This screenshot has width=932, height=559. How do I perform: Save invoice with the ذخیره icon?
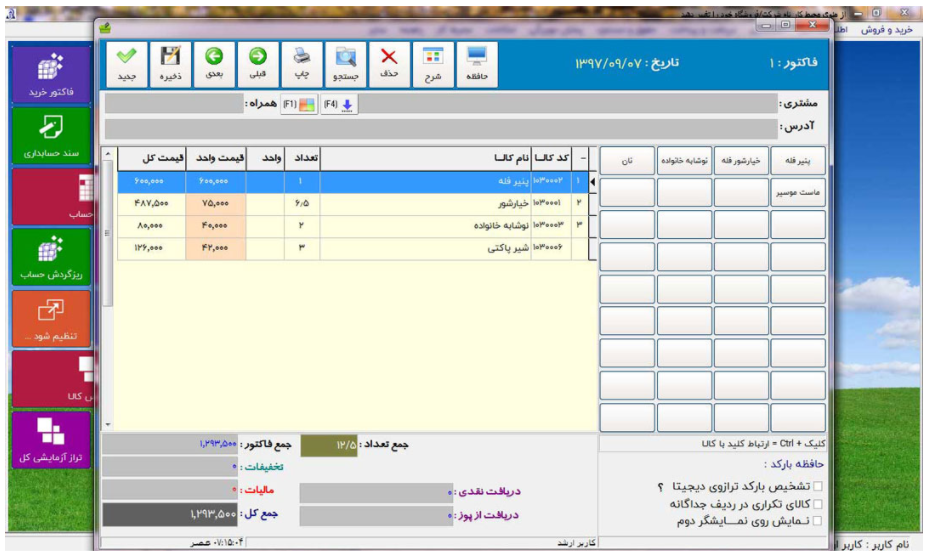(x=170, y=65)
